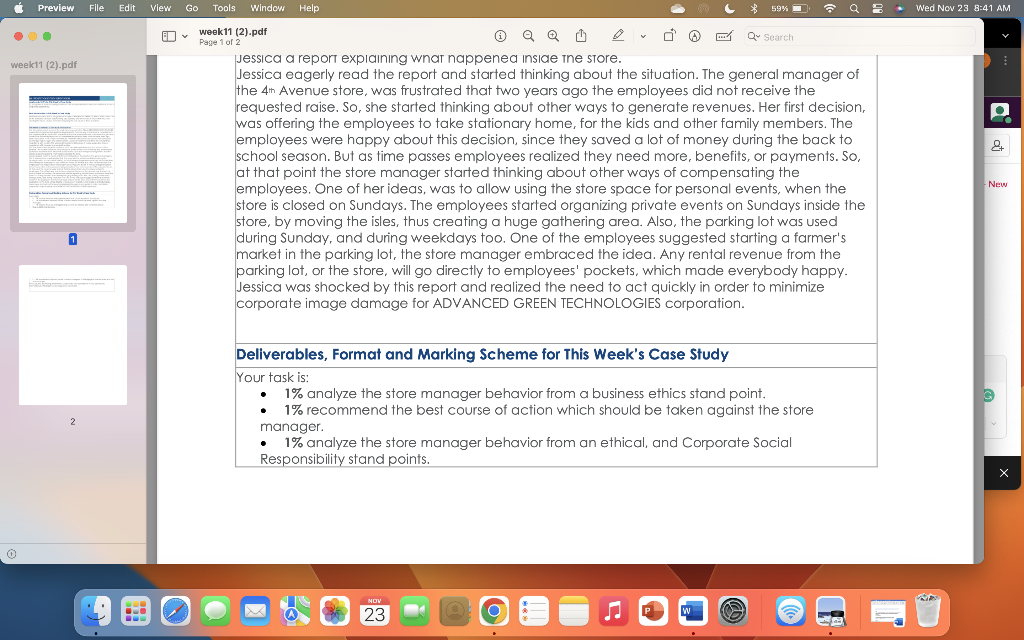Image resolution: width=1024 pixels, height=640 pixels.
Task: Expand the markup tools chevron dropdown
Action: tap(641, 35)
